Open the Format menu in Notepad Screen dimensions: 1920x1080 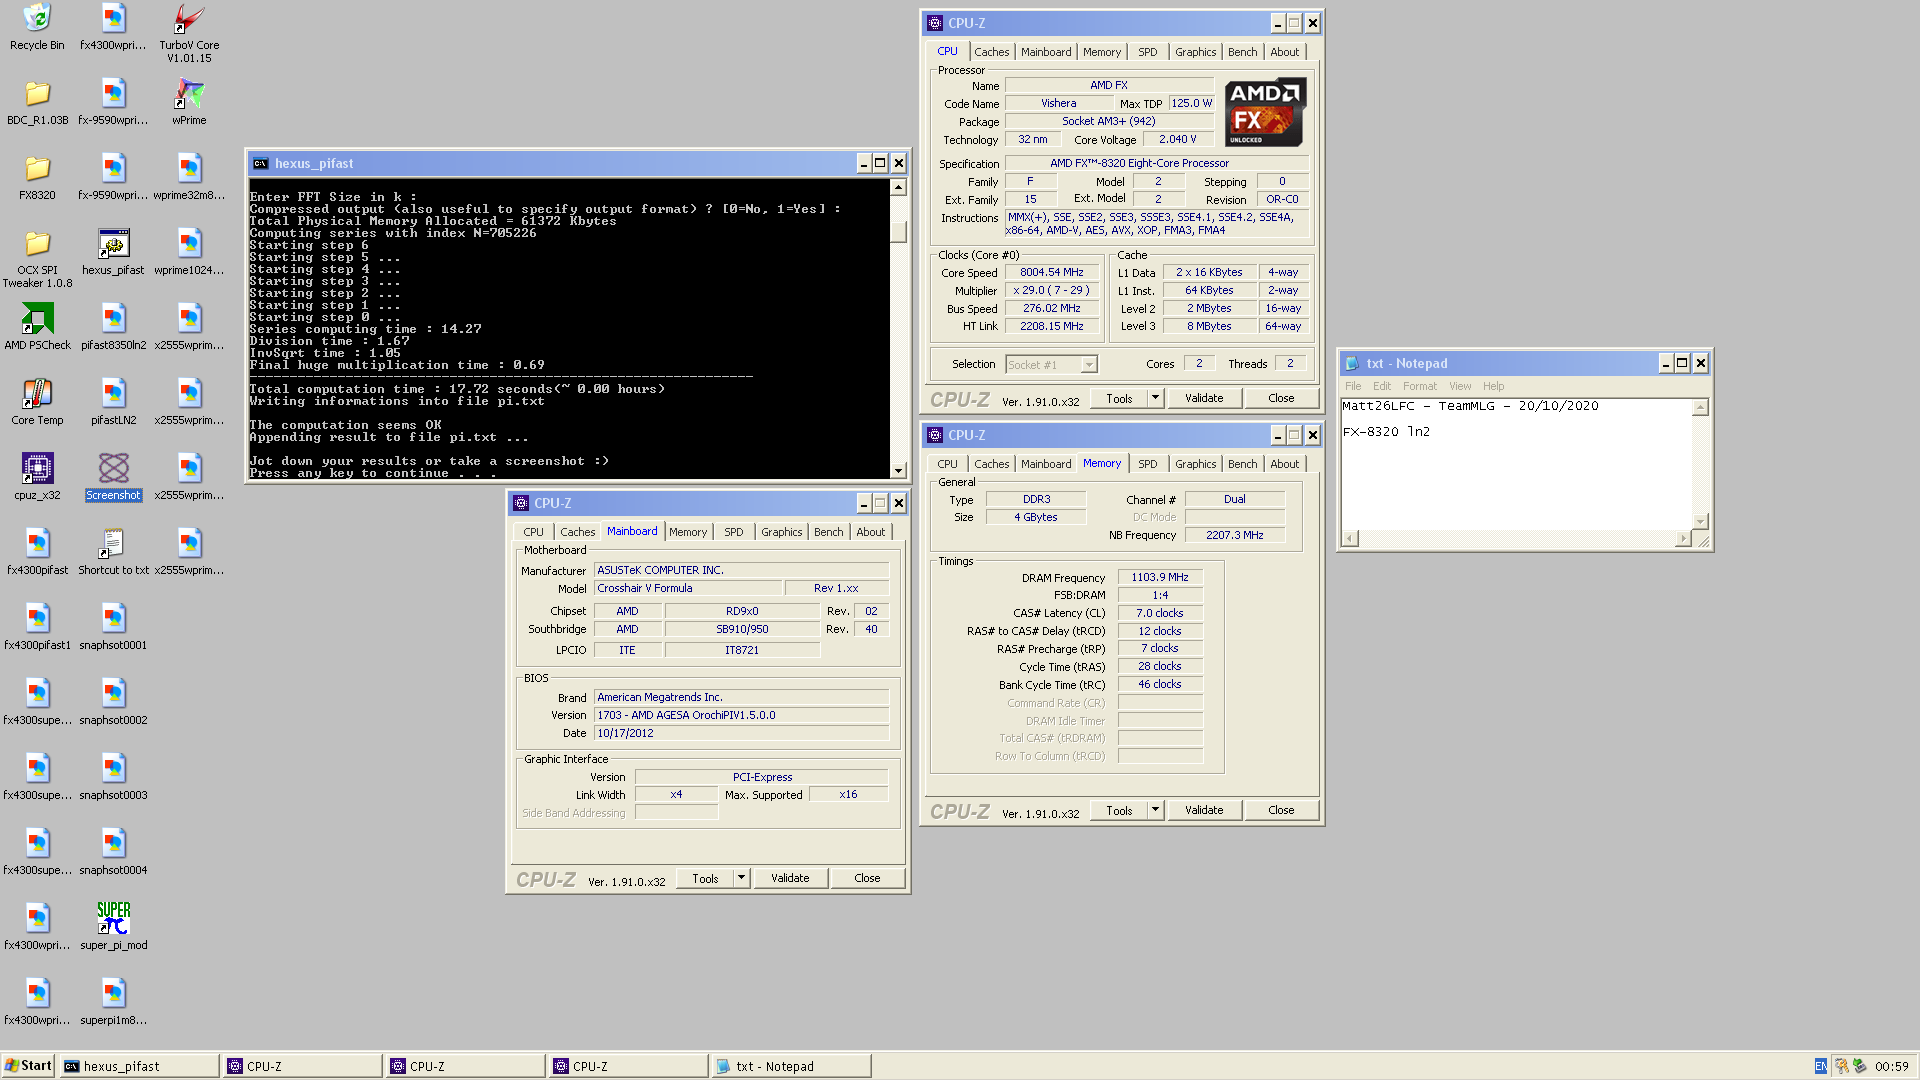[1419, 386]
